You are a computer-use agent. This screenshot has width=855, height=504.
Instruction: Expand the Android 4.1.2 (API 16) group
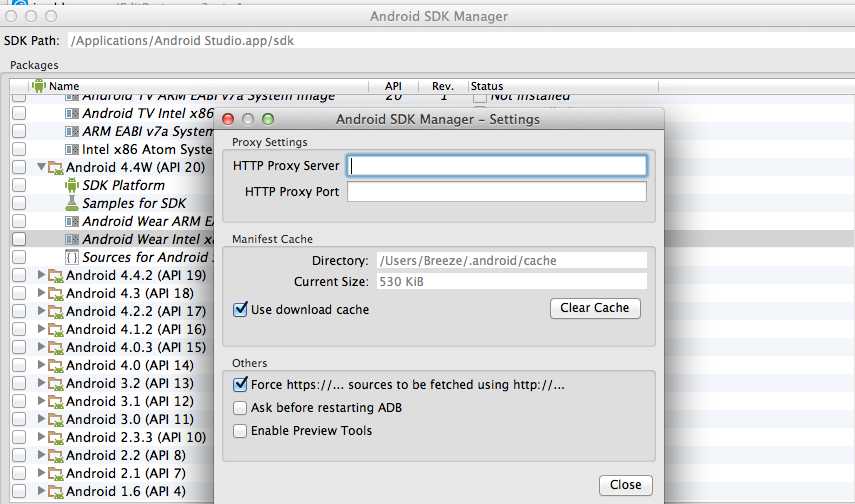point(41,329)
